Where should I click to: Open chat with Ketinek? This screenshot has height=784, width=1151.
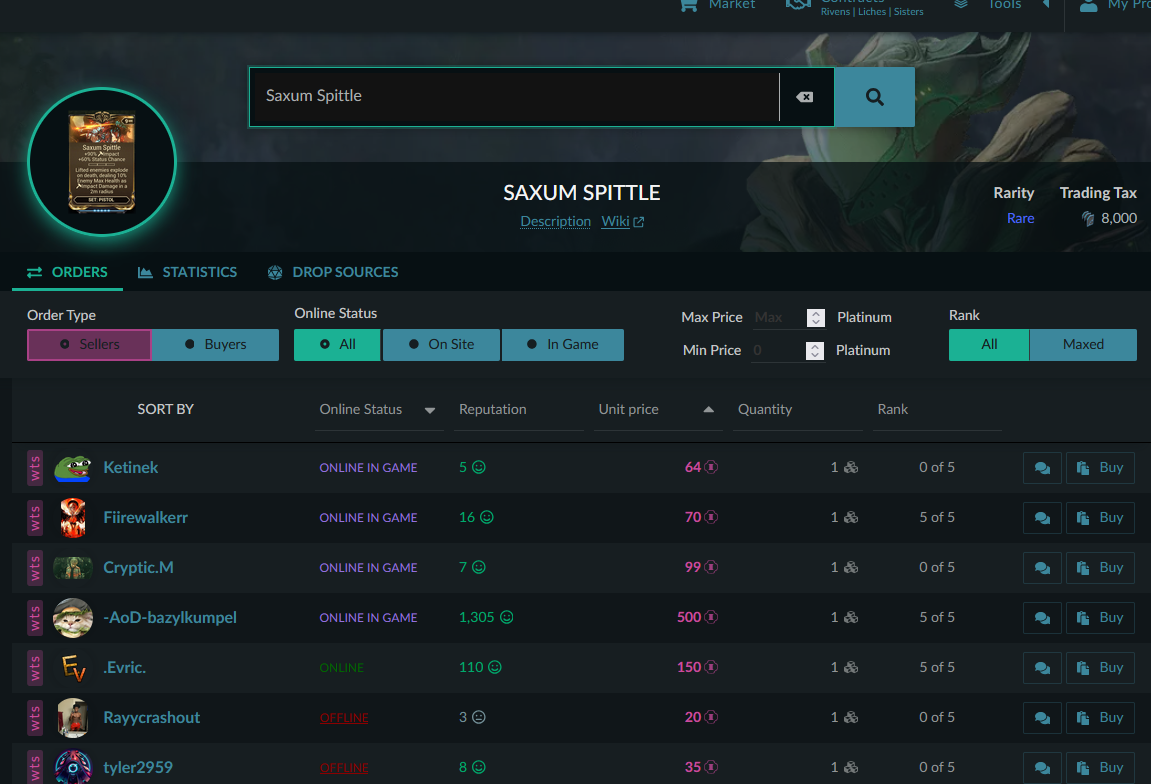[x=1042, y=468]
